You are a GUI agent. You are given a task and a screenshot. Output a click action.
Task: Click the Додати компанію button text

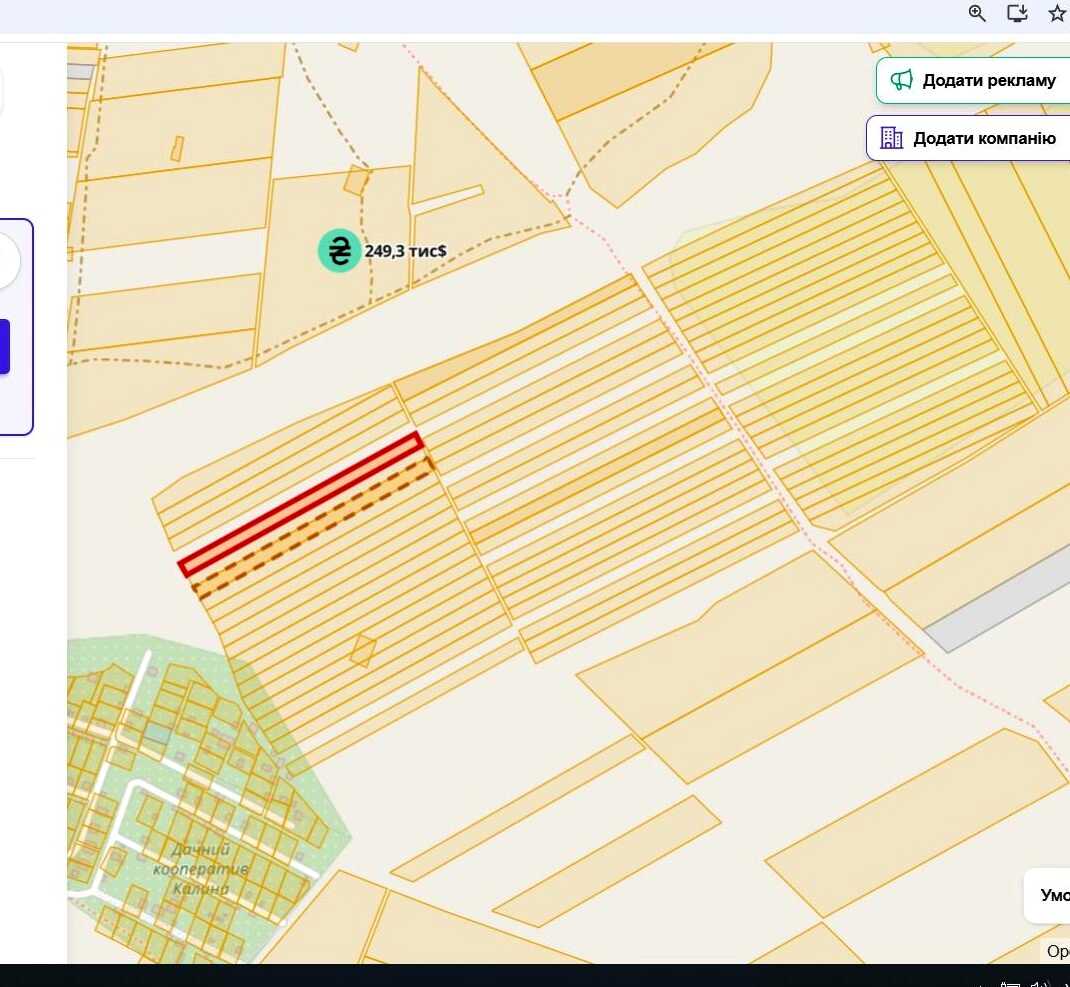[x=984, y=139]
